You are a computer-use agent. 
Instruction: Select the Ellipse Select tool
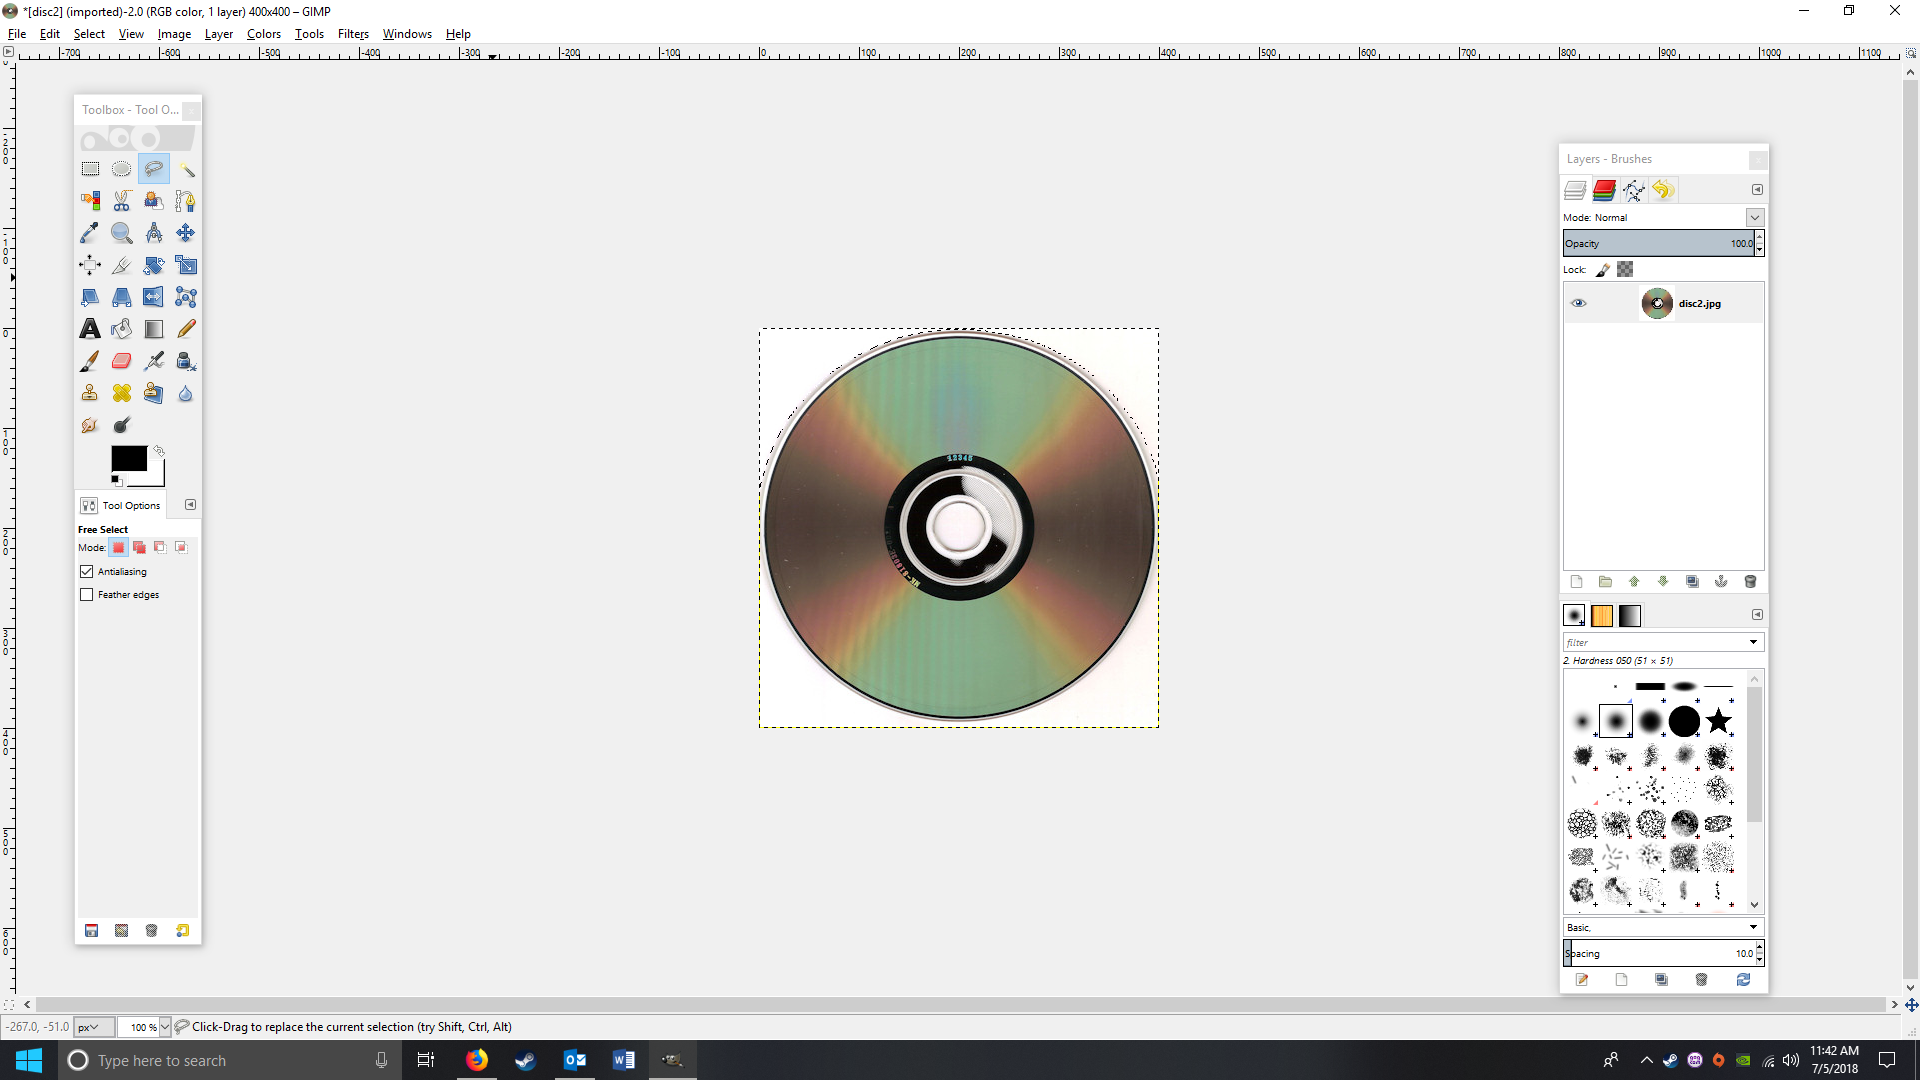pos(122,169)
